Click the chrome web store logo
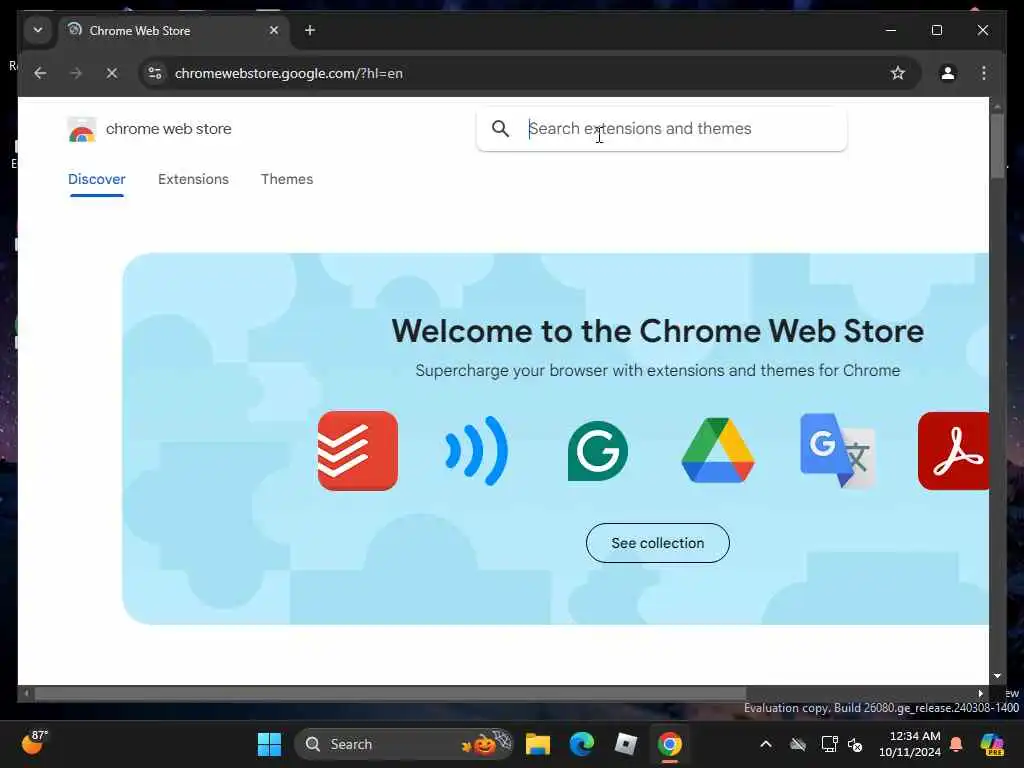Viewport: 1024px width, 768px height. [x=82, y=129]
